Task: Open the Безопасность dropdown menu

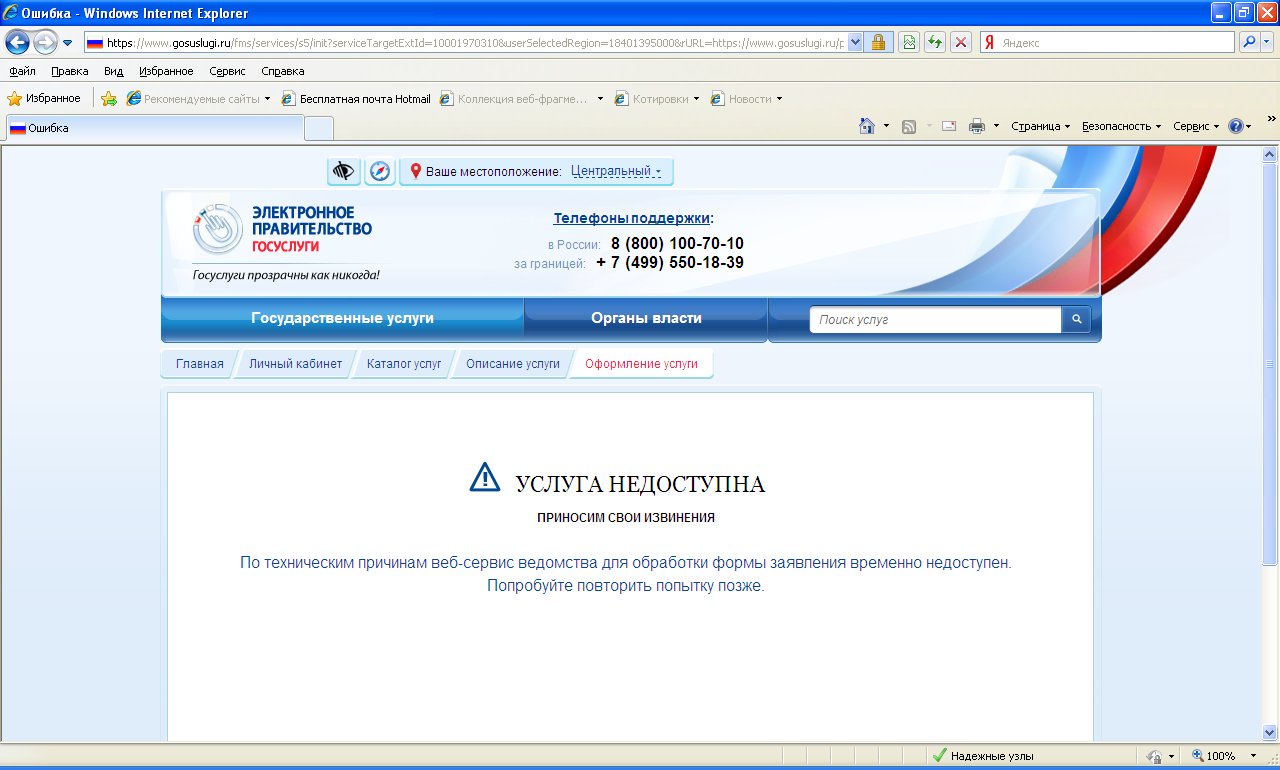Action: 1121,126
